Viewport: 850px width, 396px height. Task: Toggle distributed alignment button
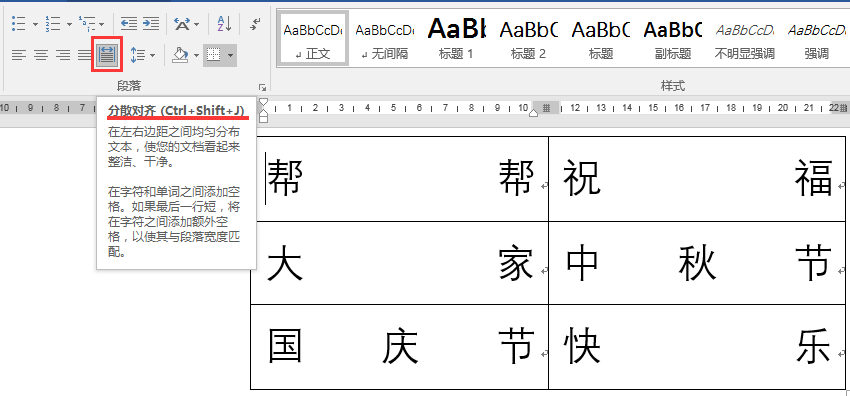(x=107, y=54)
